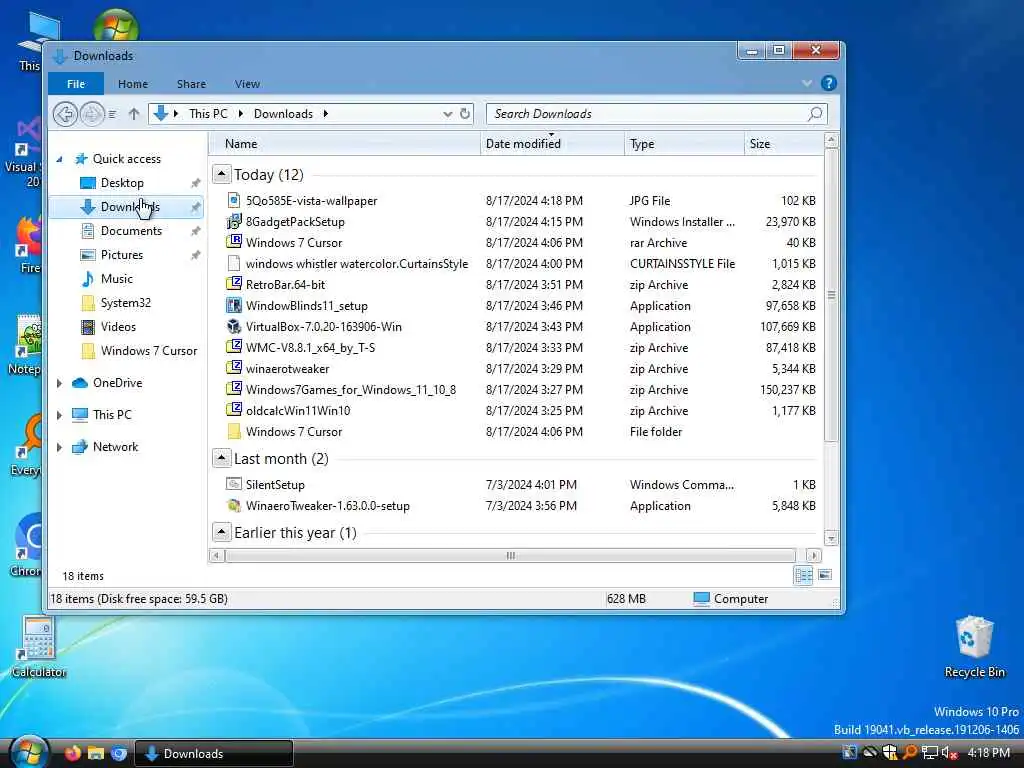Viewport: 1024px width, 768px height.
Task: Select the VirtualBox installer file icon
Action: tap(234, 326)
